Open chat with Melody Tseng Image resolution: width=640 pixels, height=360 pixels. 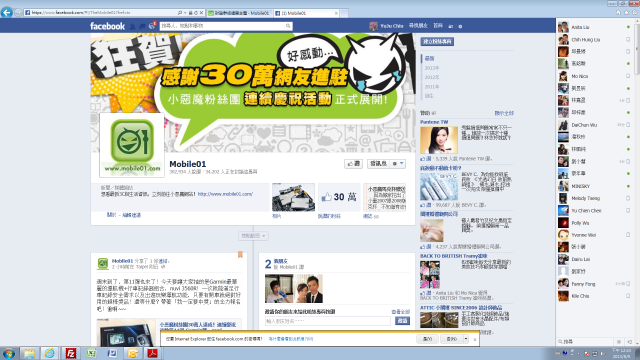tap(594, 198)
